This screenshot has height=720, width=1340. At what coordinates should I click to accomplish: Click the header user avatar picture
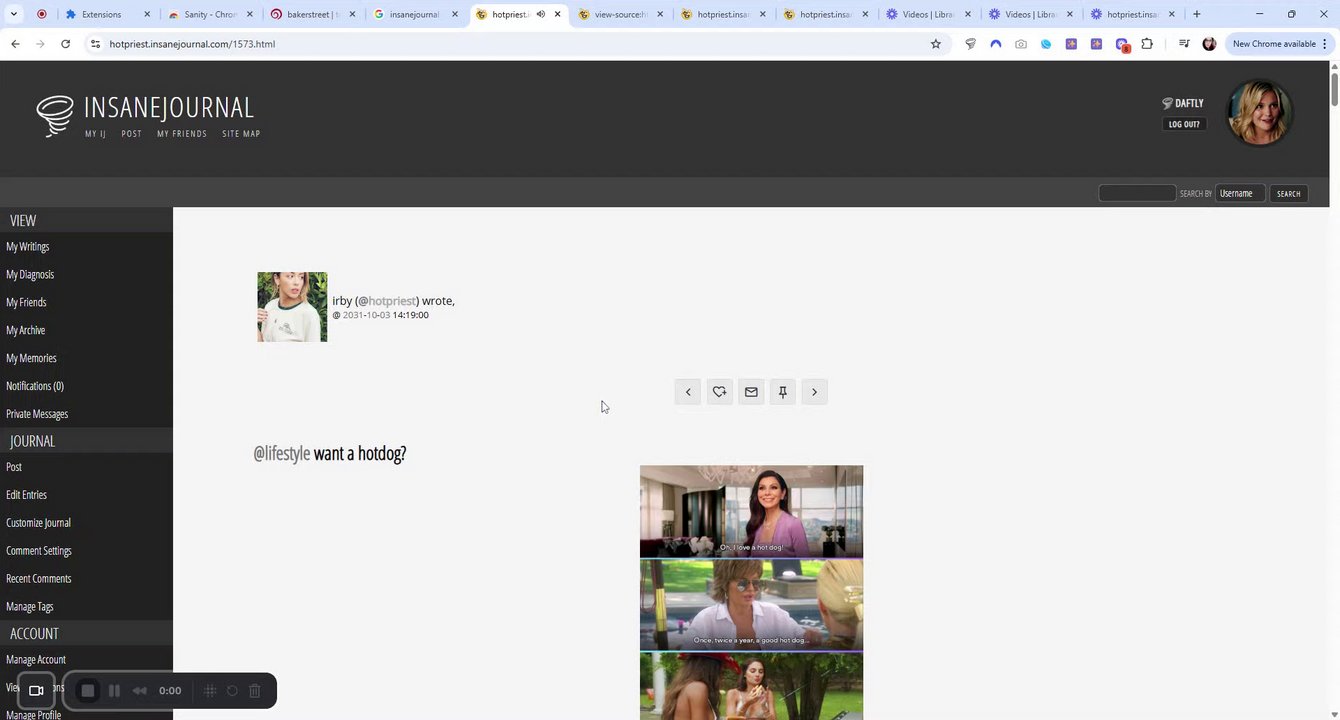click(x=1259, y=112)
